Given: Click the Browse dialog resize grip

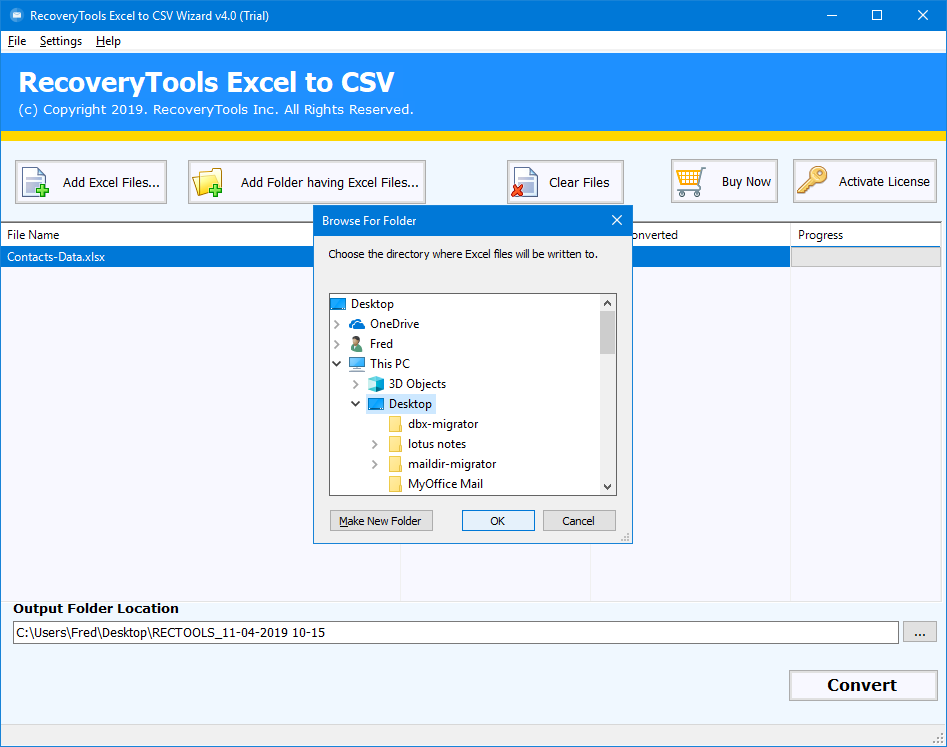Looking at the screenshot, I should [x=626, y=537].
